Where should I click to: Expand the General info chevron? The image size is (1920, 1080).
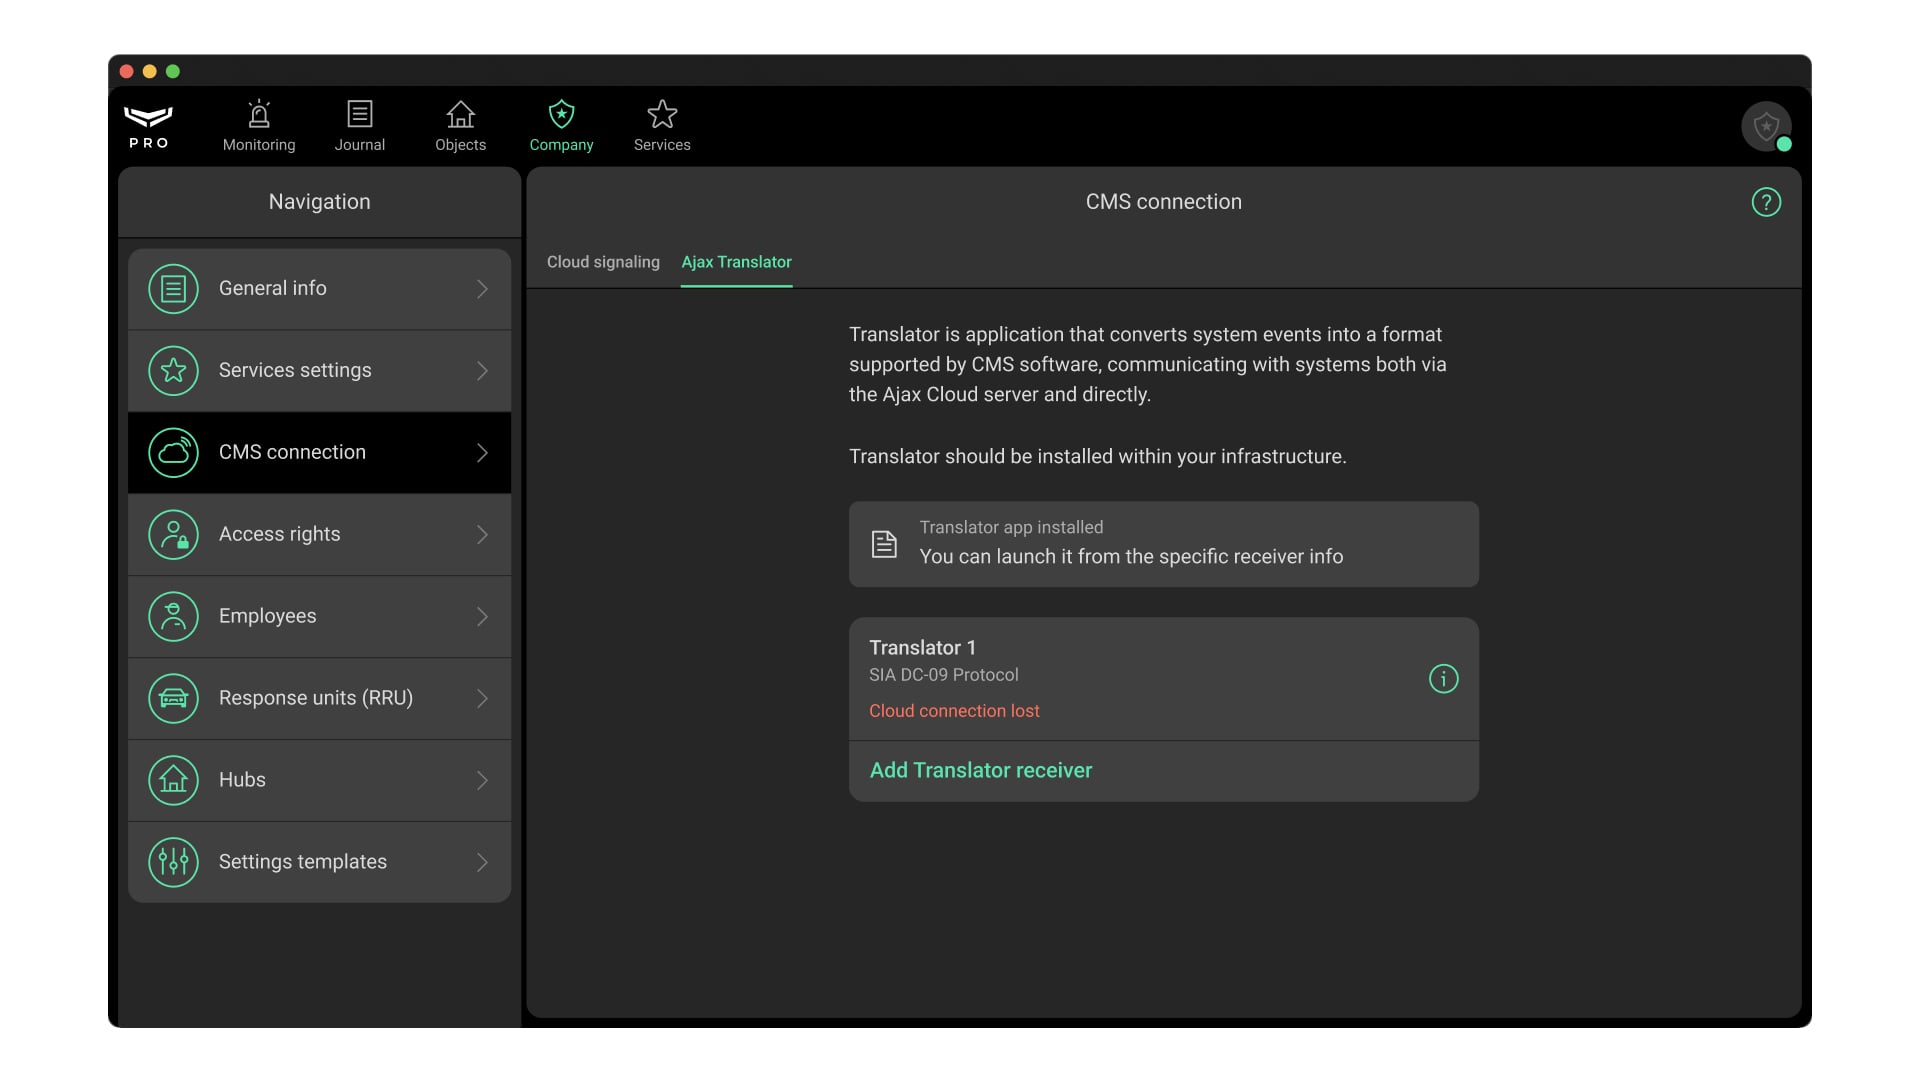[x=482, y=289]
